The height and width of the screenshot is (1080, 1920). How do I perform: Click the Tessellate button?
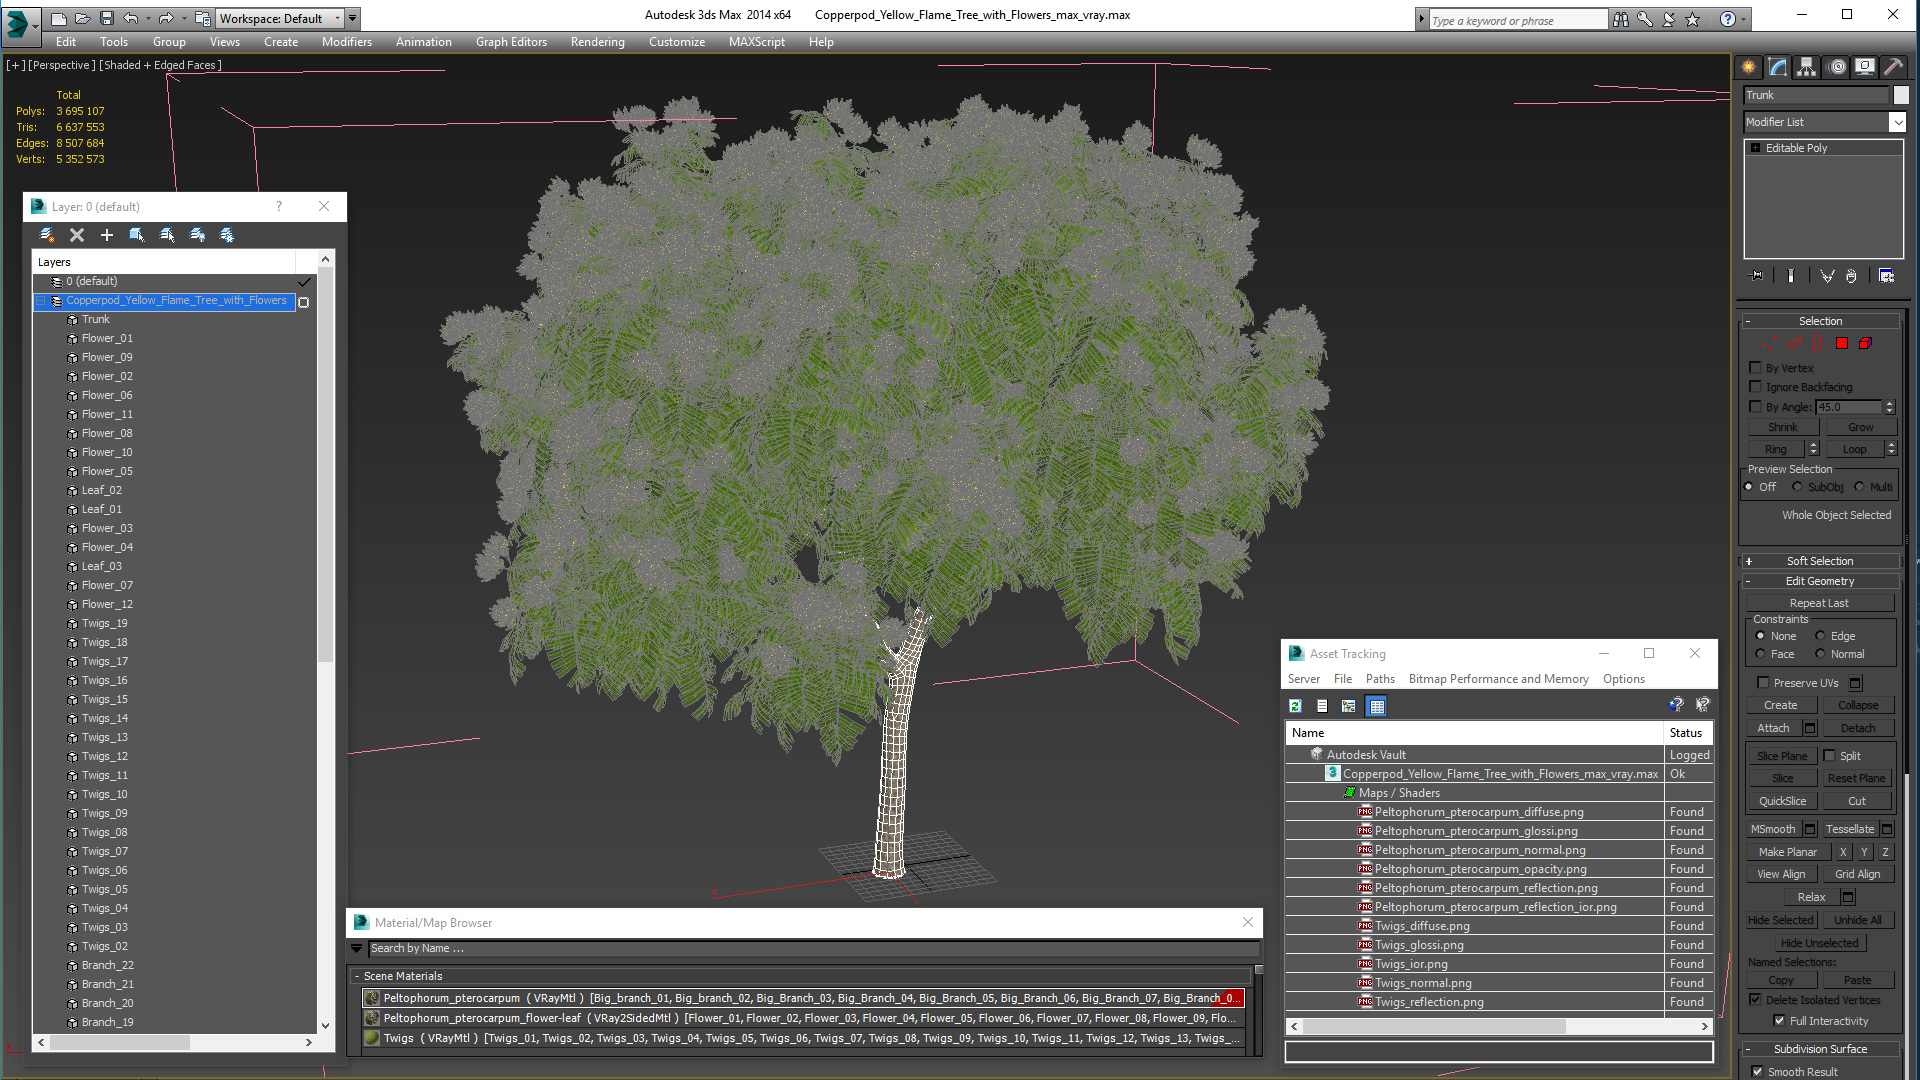pyautogui.click(x=1849, y=829)
